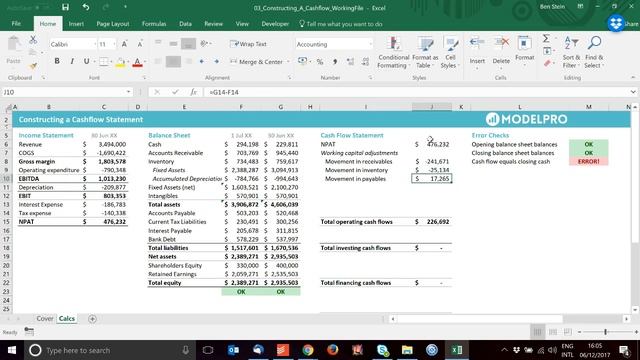Switch to Page Break Preview in status bar

[x=568, y=332]
